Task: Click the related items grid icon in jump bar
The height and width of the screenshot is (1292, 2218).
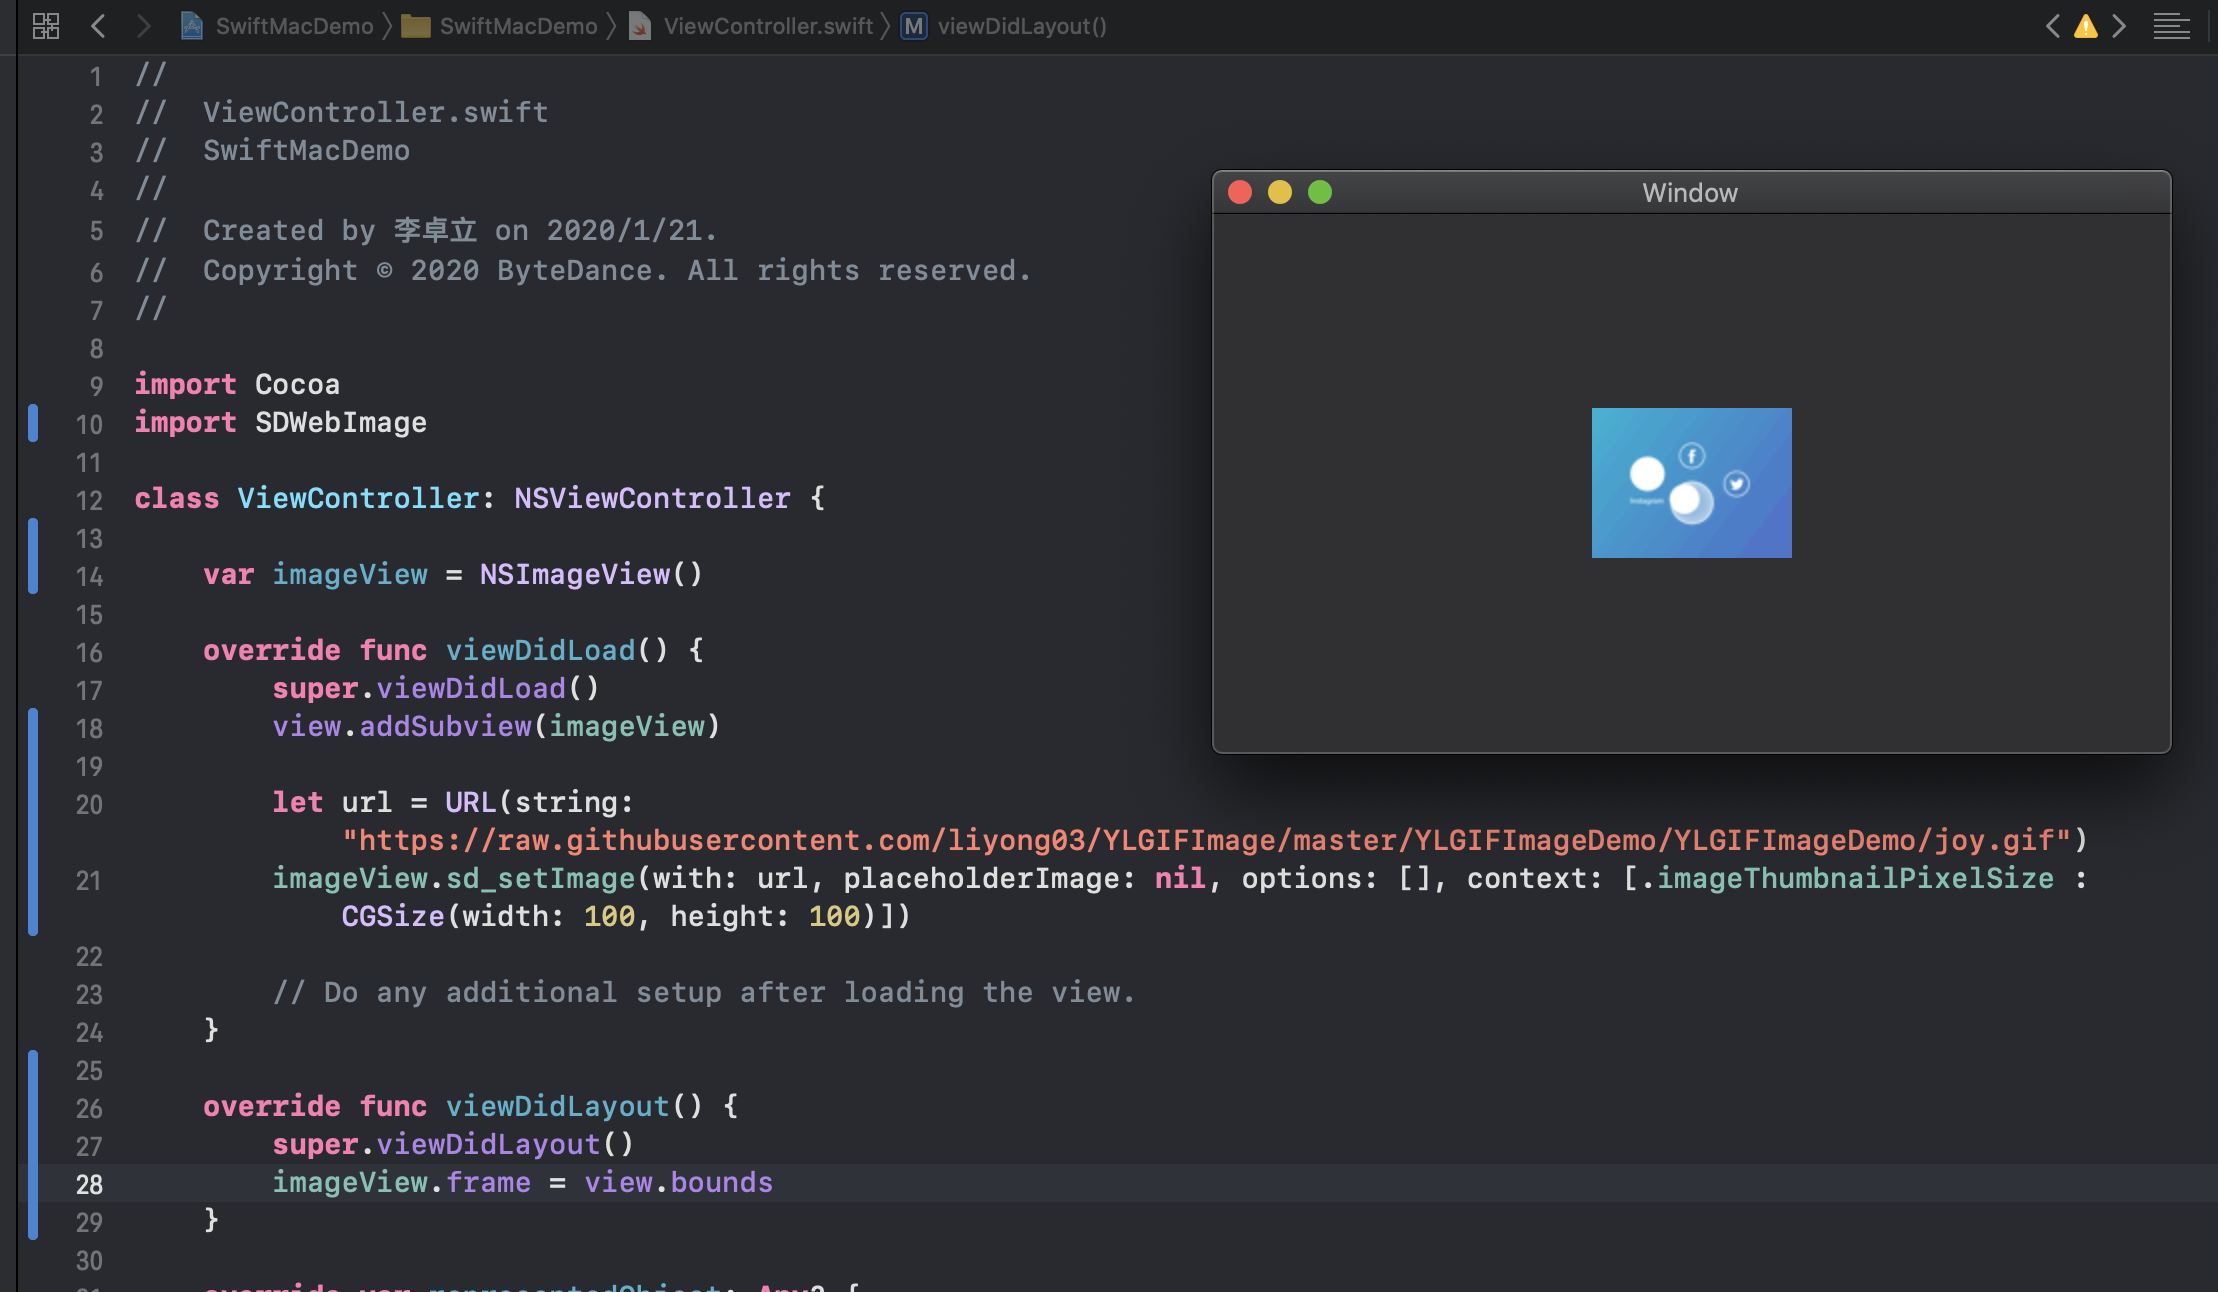Action: pos(45,26)
